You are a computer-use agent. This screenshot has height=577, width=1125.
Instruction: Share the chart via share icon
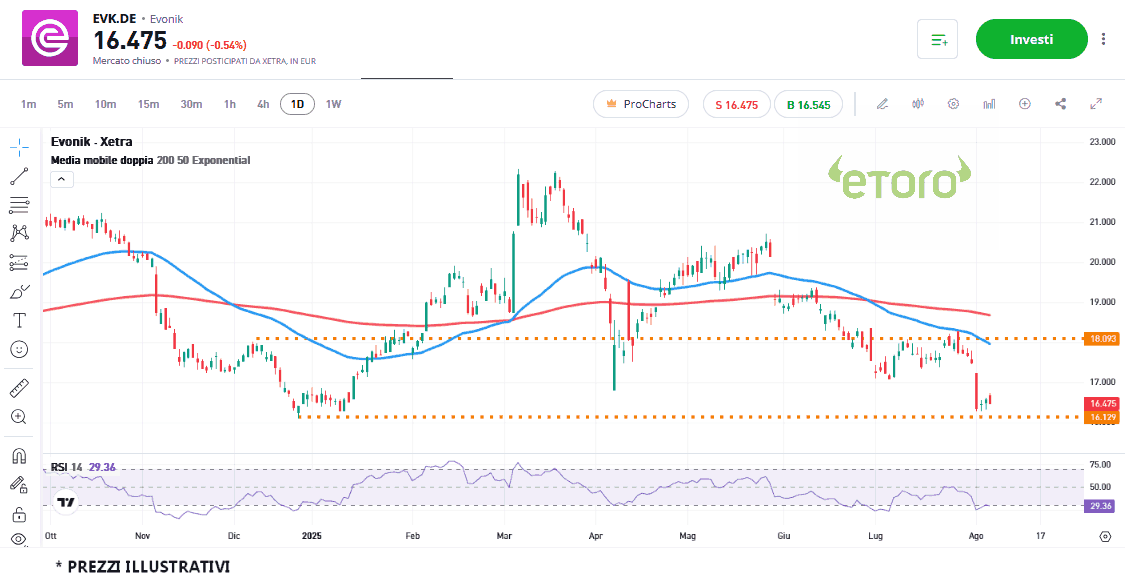pos(1061,104)
